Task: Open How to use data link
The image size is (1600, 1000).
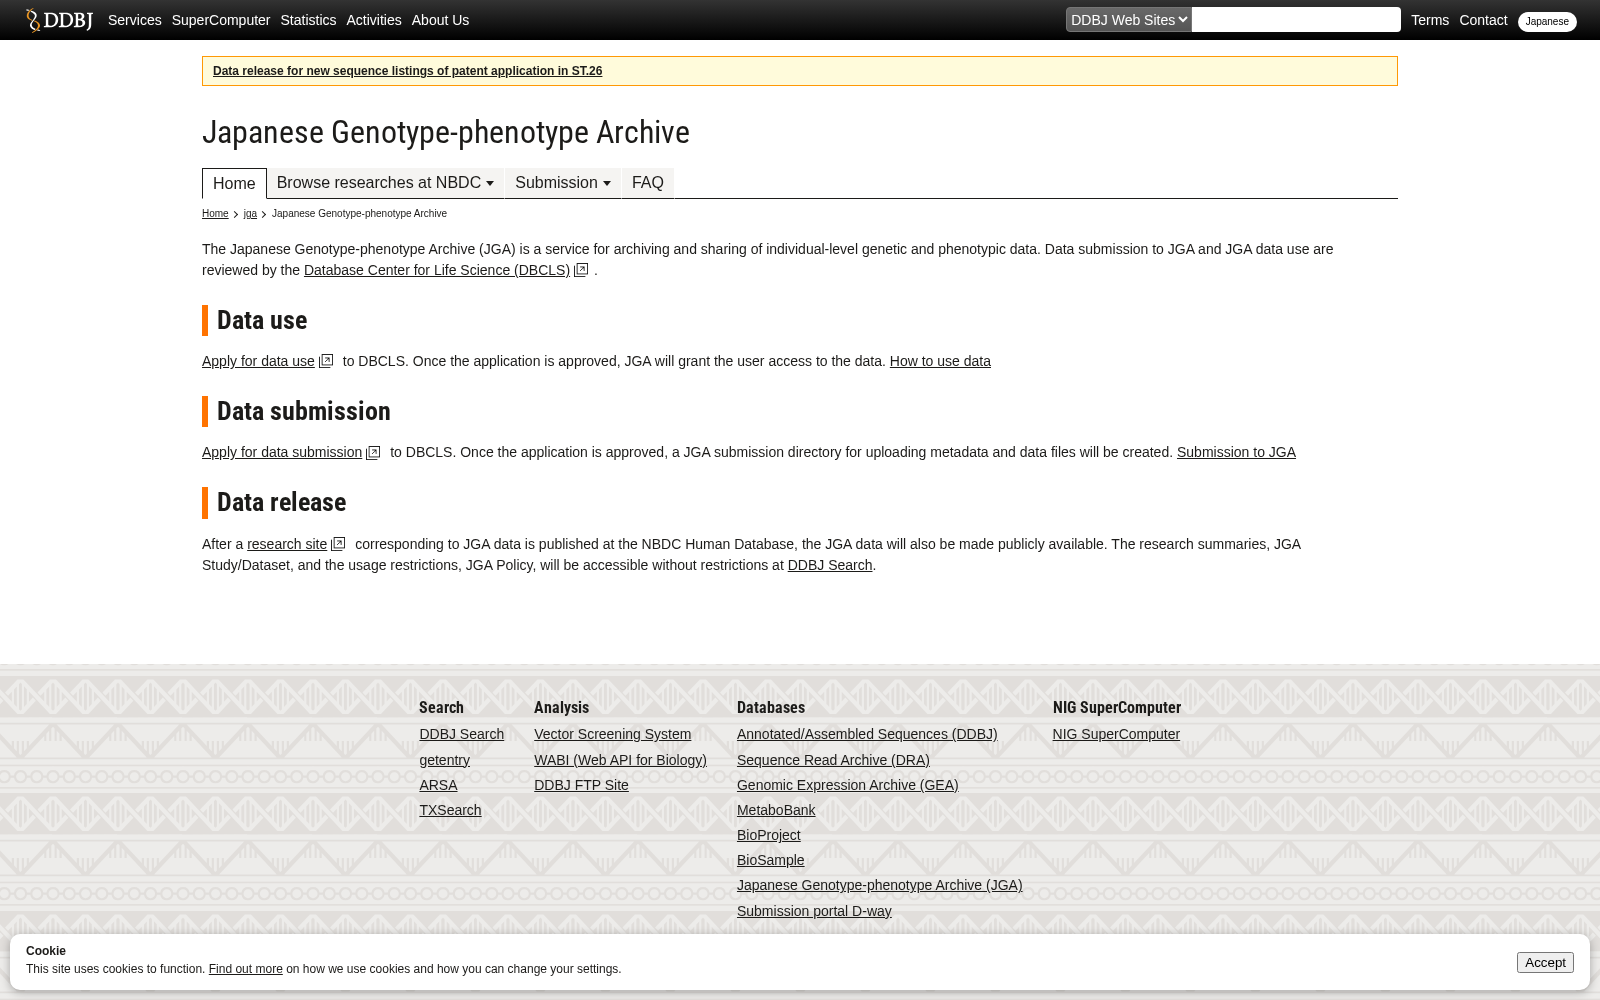Action: (x=940, y=361)
